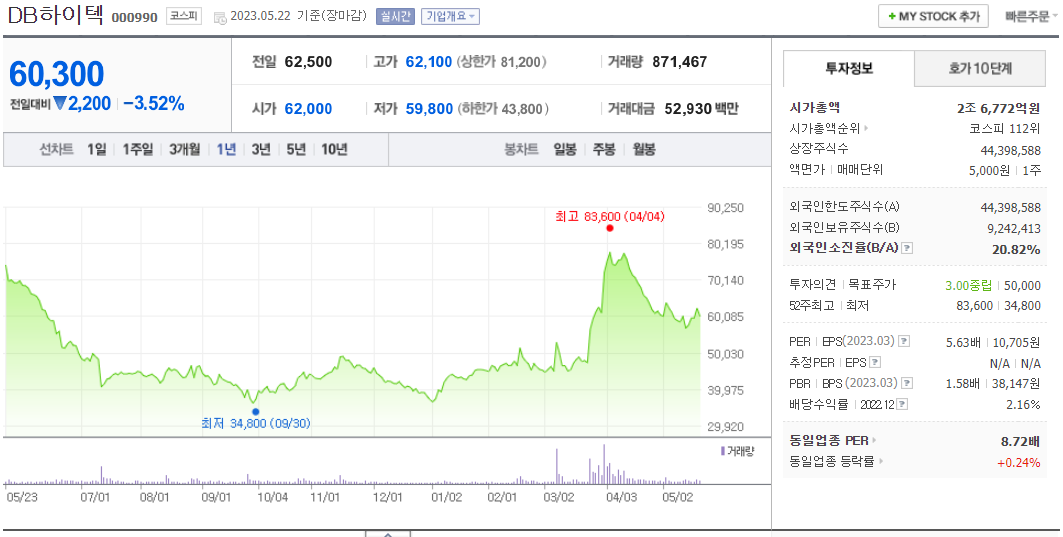Click the 외국인보유주식수 value 9,242,413
The width and height of the screenshot is (1063, 537).
click(x=1014, y=228)
